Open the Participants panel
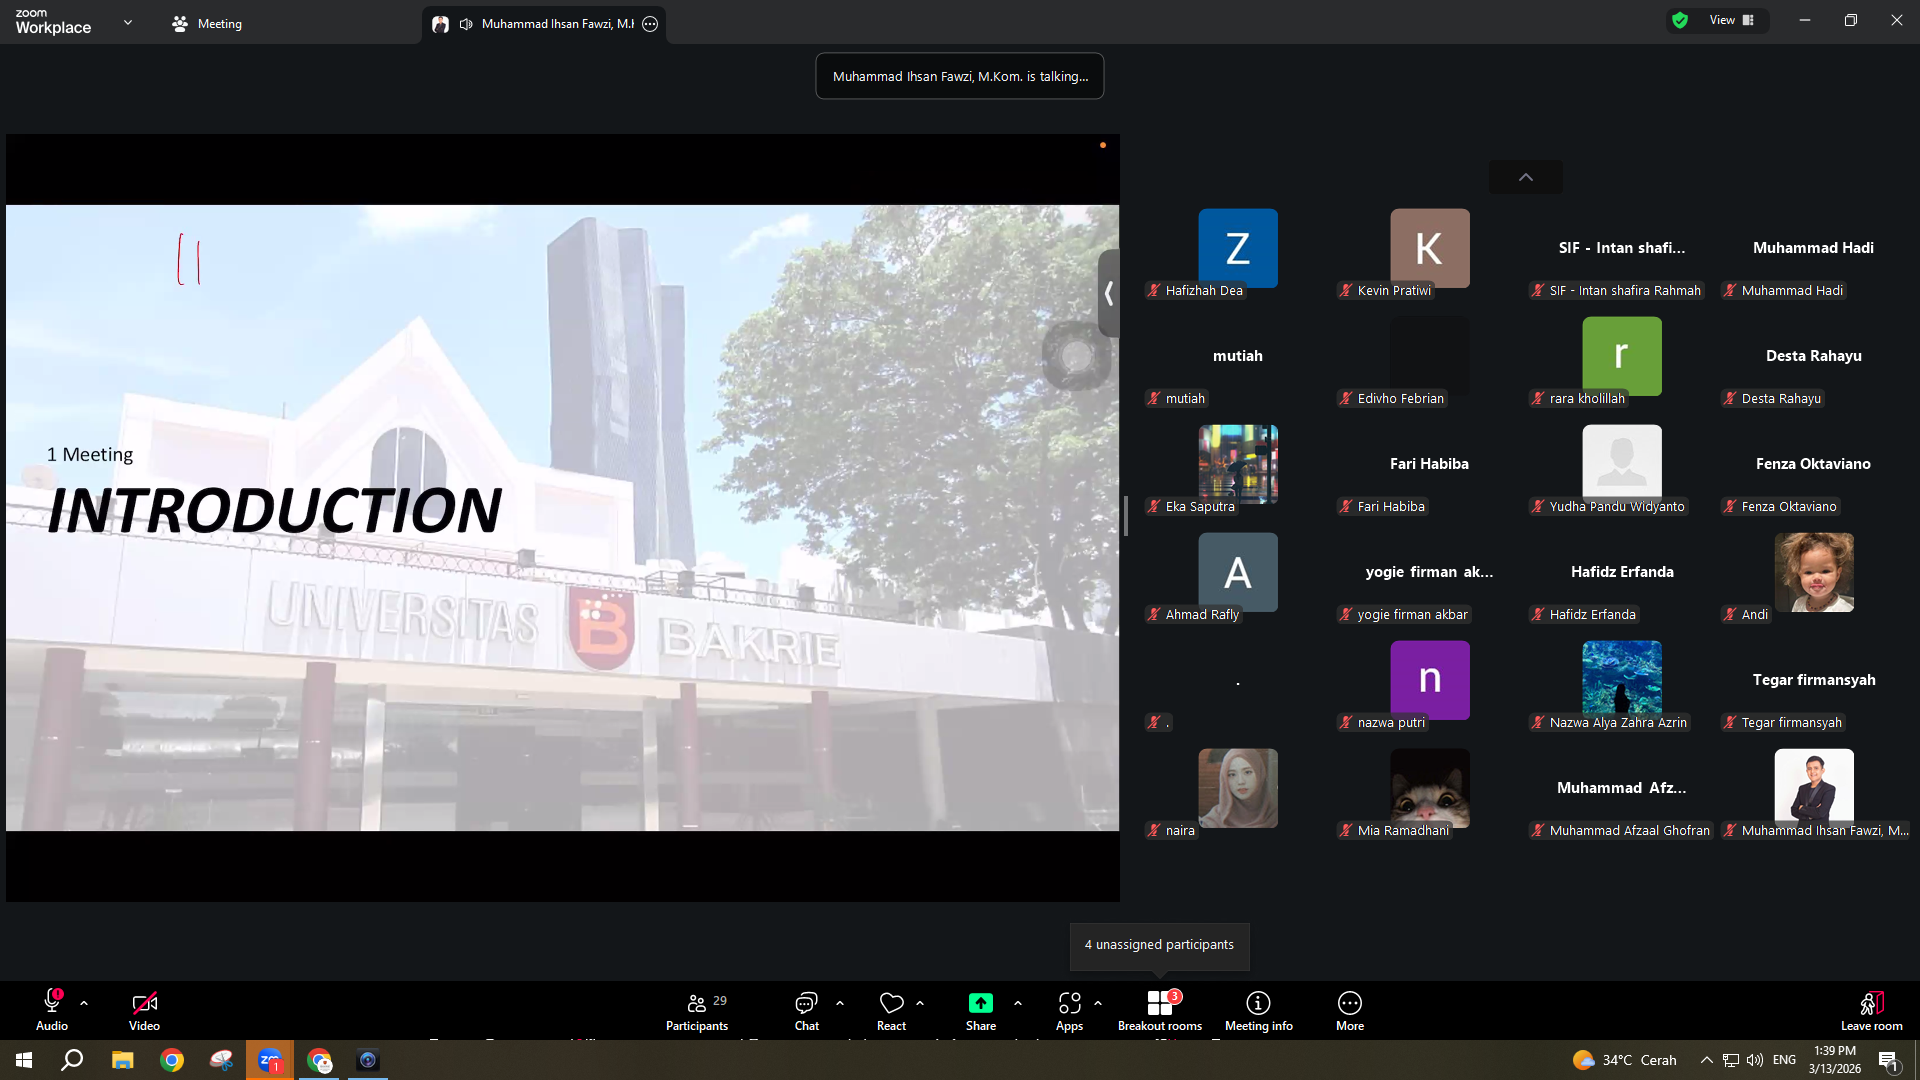This screenshot has height=1080, width=1920. [x=697, y=1010]
